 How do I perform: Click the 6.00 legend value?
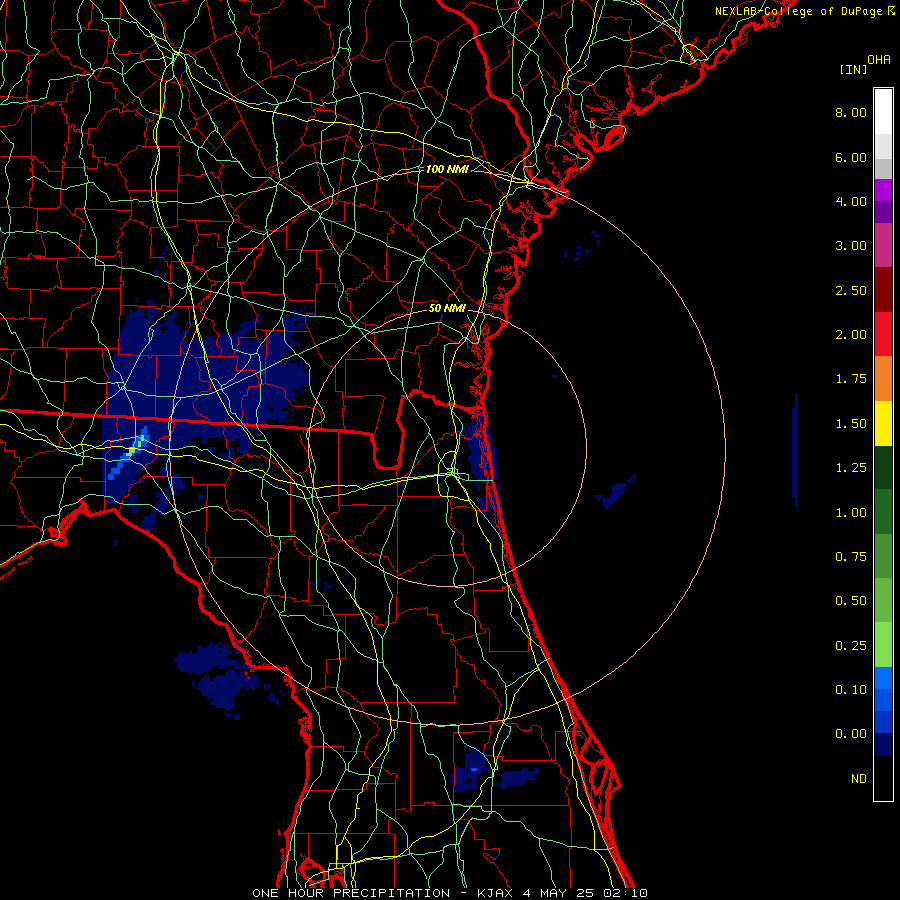851,157
